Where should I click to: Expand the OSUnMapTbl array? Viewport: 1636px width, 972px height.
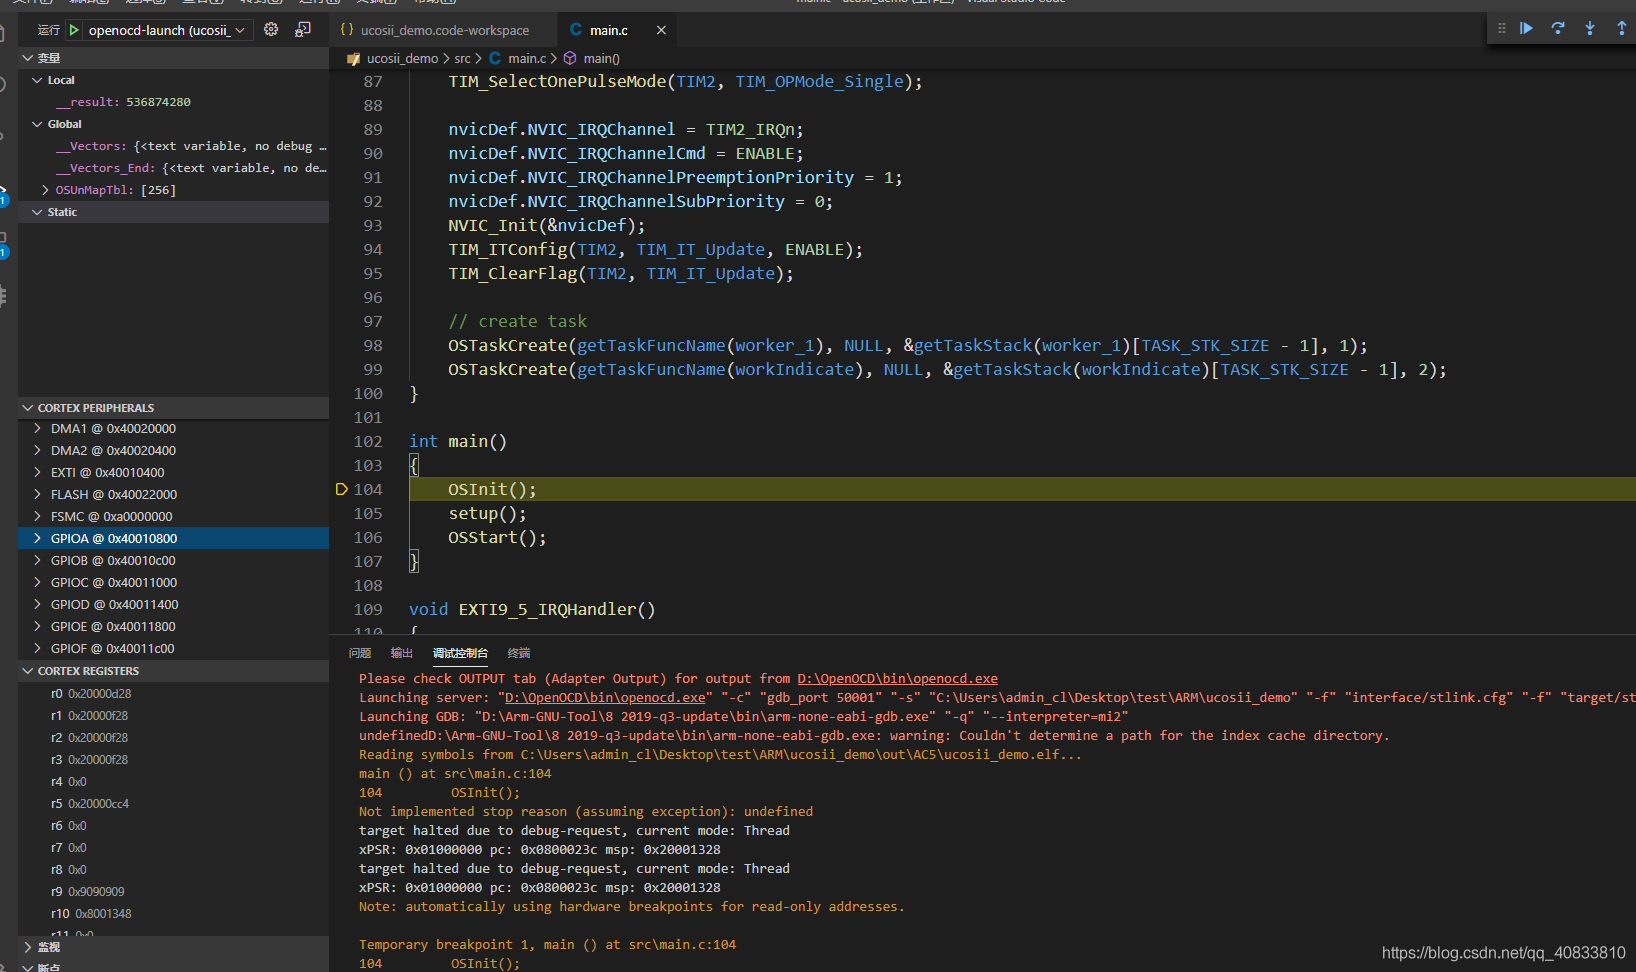click(45, 190)
